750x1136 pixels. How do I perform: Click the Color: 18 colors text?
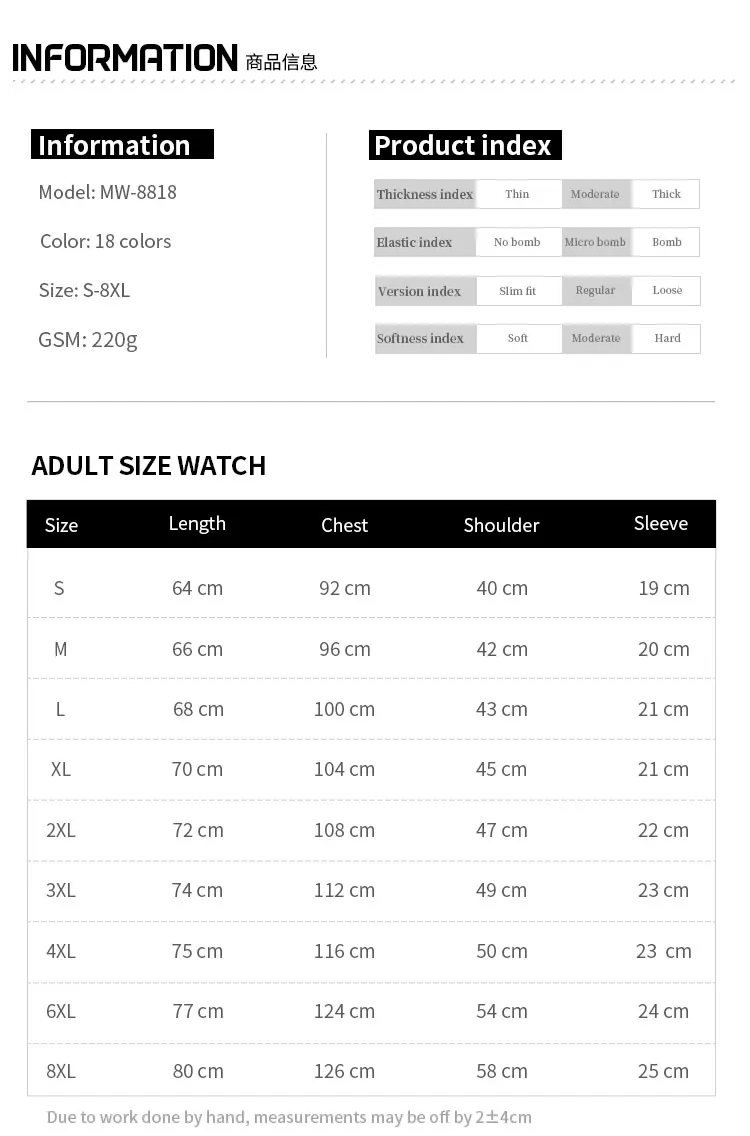coord(105,241)
